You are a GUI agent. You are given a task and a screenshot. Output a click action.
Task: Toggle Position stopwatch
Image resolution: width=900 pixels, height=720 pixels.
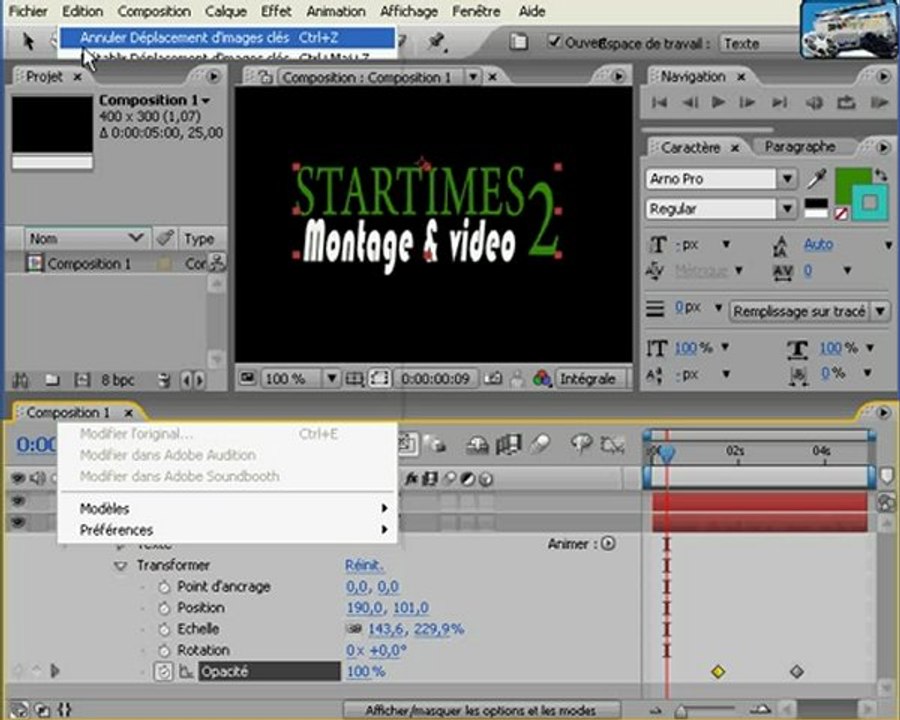coord(164,608)
